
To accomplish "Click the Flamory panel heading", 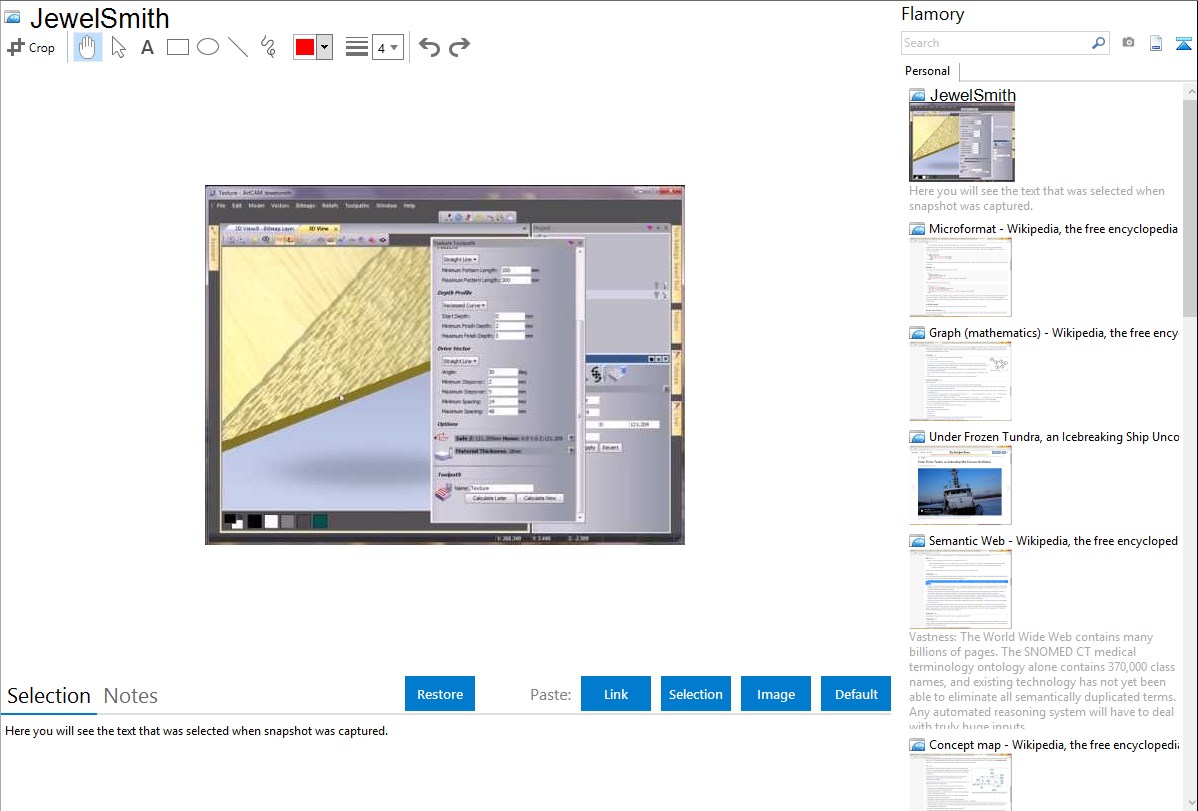I will pyautogui.click(x=933, y=14).
